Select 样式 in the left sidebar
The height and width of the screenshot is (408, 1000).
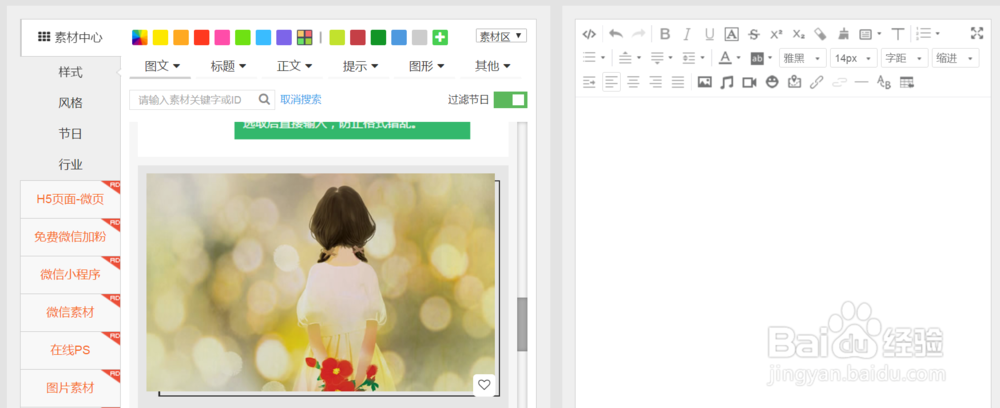pos(71,72)
